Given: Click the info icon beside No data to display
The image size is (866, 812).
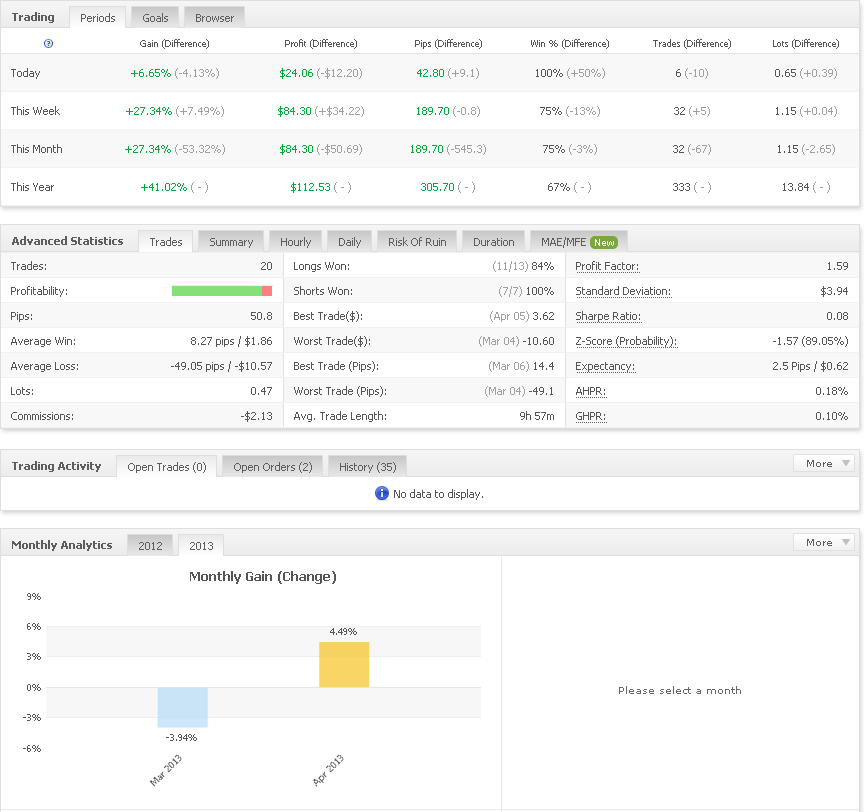Looking at the screenshot, I should pos(382,493).
